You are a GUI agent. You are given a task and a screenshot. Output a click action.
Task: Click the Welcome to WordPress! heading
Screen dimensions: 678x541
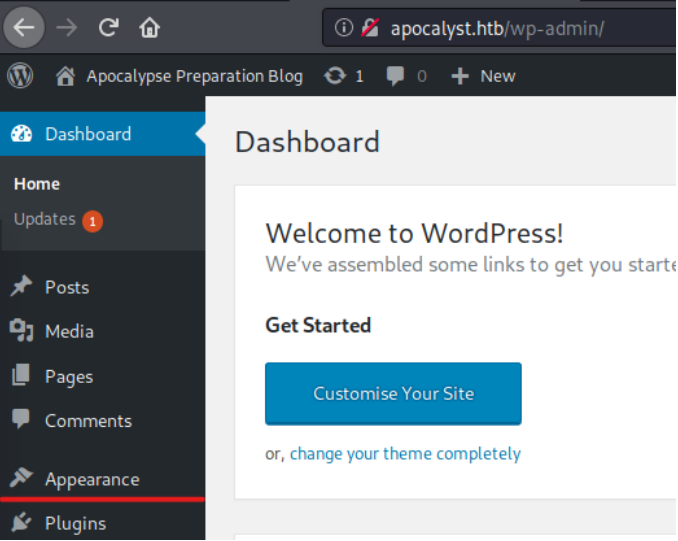414,234
